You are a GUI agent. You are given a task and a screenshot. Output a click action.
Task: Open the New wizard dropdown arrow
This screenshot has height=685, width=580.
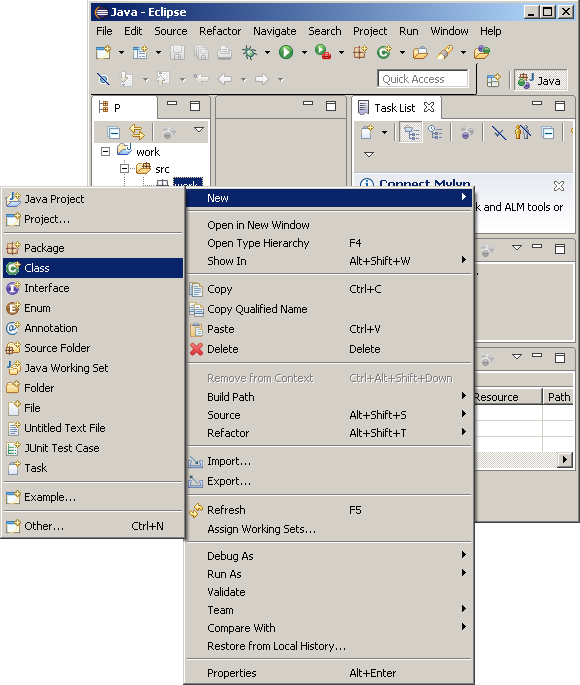pos(121,53)
